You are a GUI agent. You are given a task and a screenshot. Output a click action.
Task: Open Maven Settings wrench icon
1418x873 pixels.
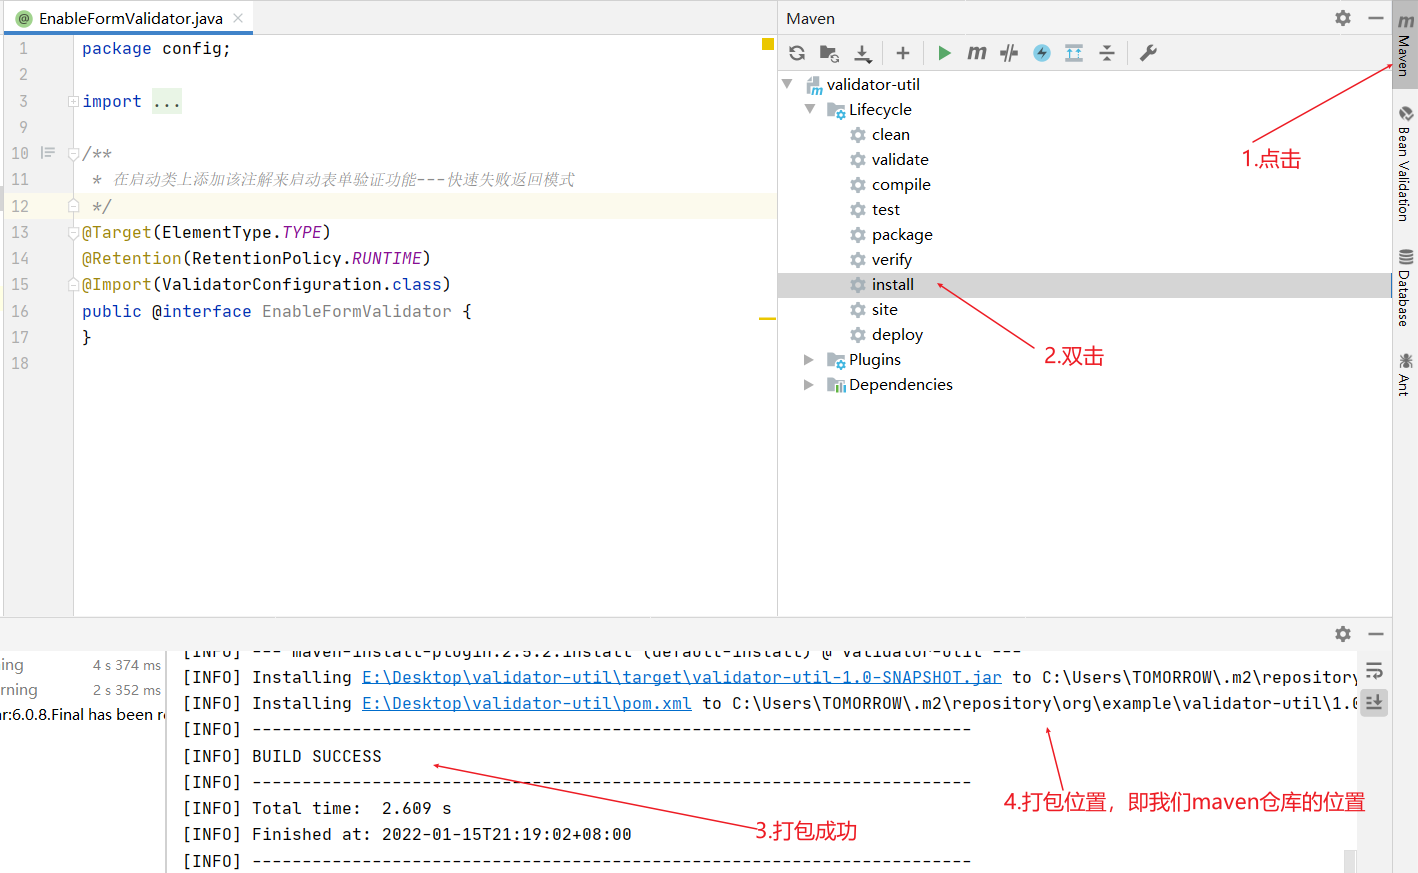pyautogui.click(x=1148, y=53)
